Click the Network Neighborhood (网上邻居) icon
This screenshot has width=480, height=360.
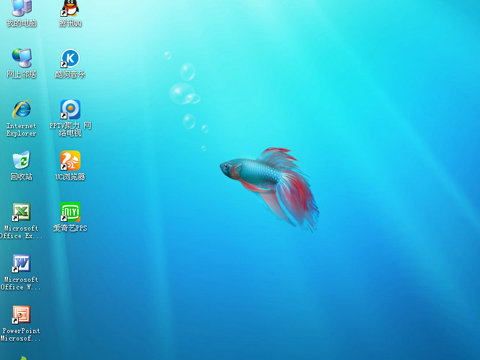pyautogui.click(x=22, y=58)
